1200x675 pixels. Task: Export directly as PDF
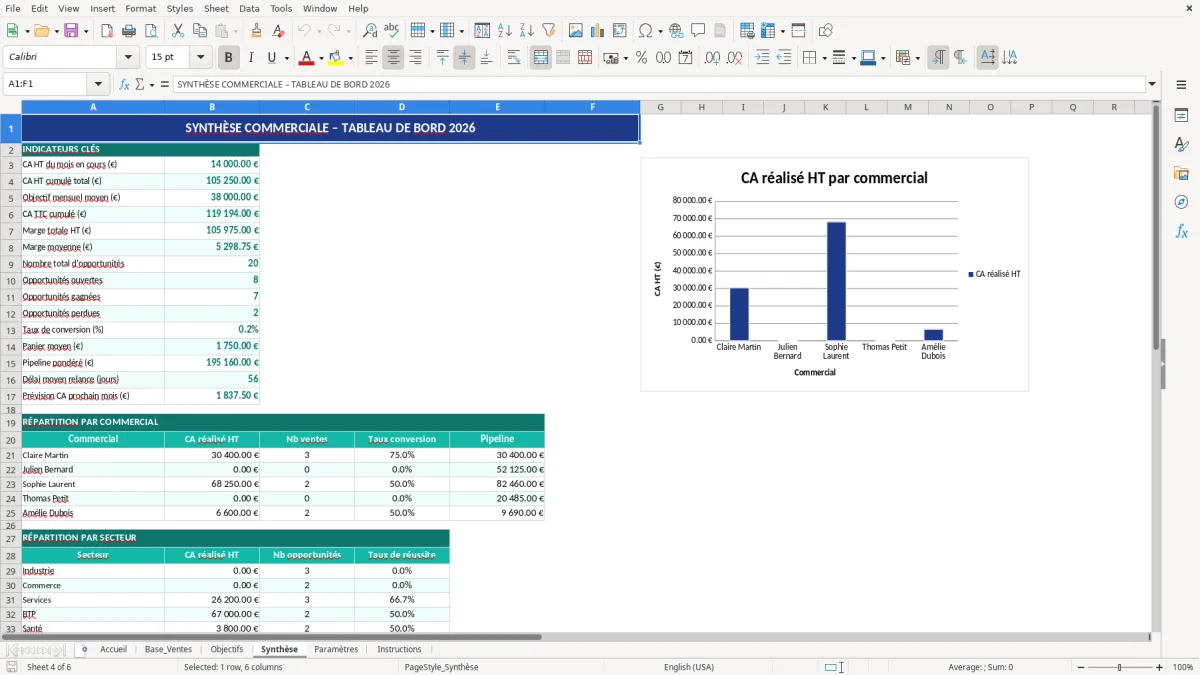(107, 31)
